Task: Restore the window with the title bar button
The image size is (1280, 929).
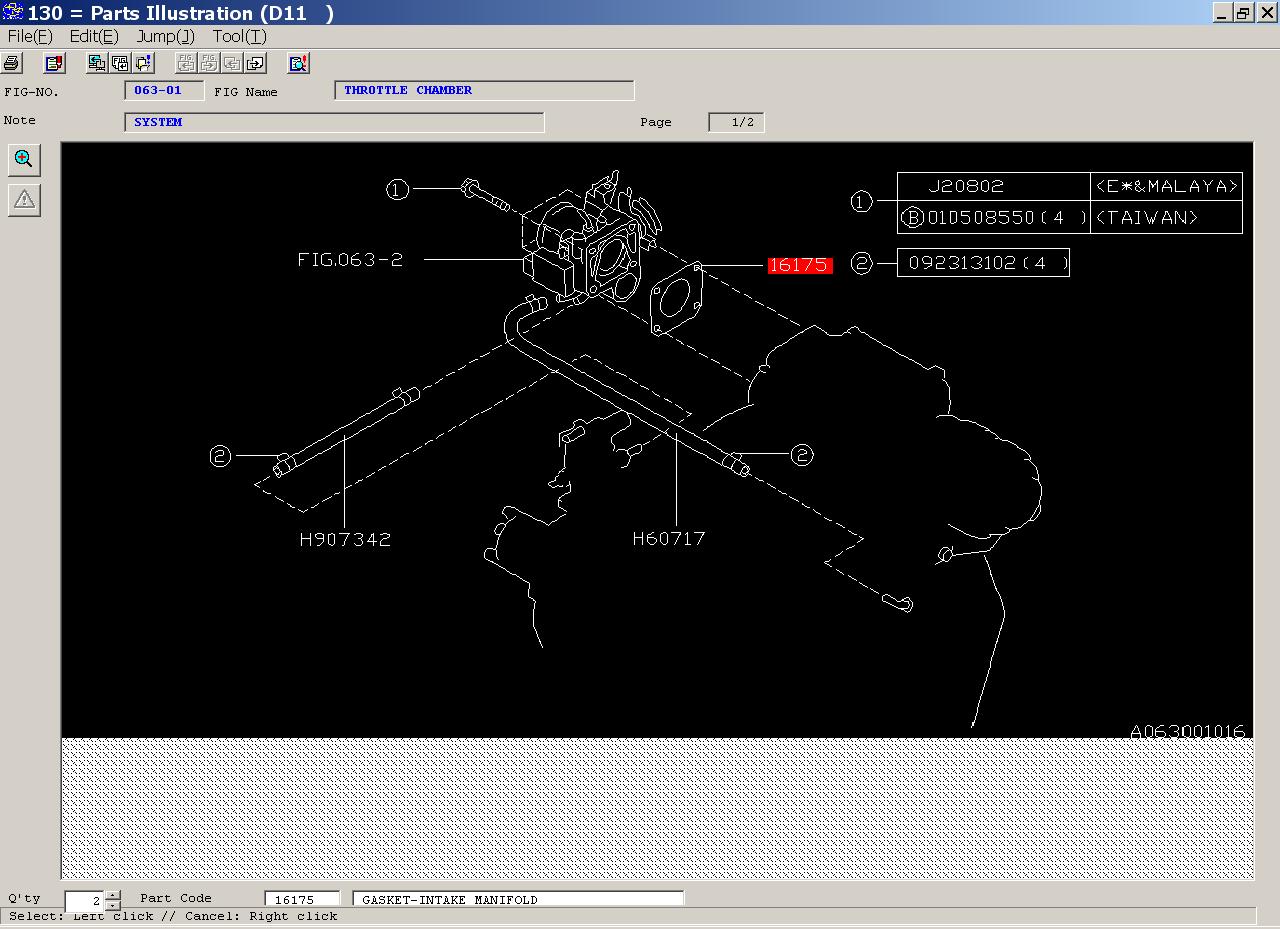Action: (1243, 13)
